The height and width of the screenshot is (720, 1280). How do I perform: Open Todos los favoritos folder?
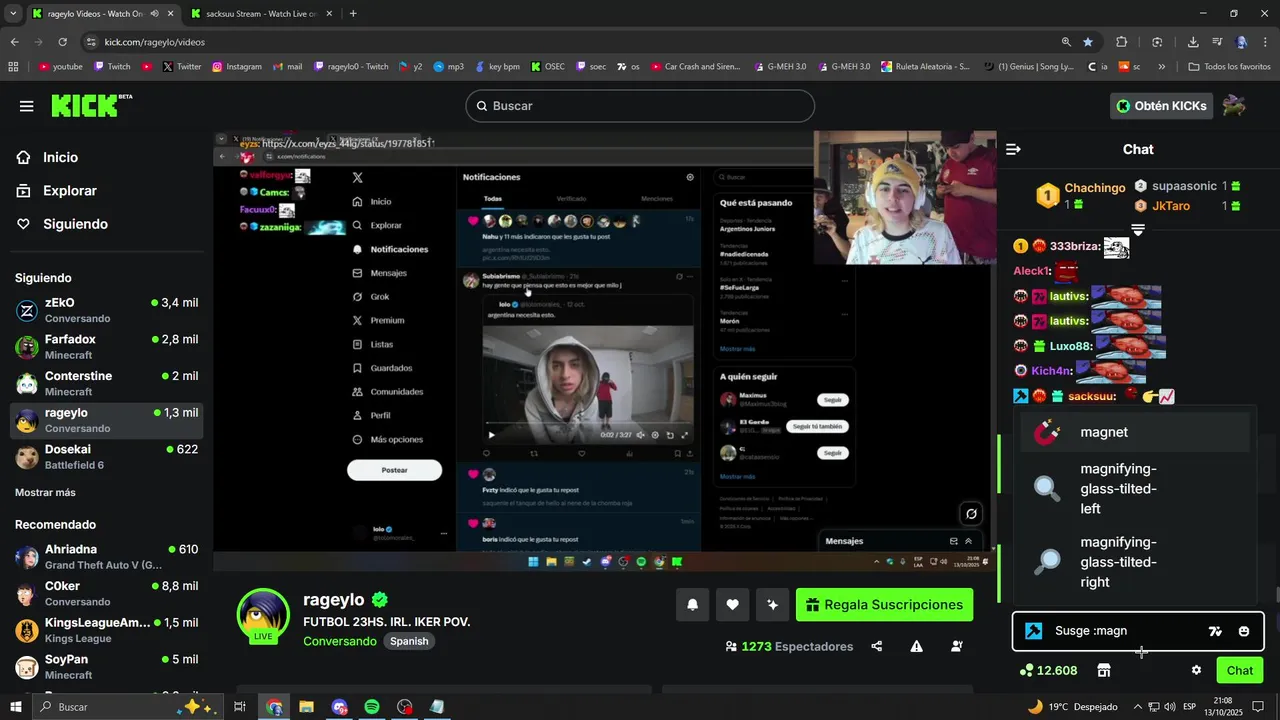click(1229, 67)
